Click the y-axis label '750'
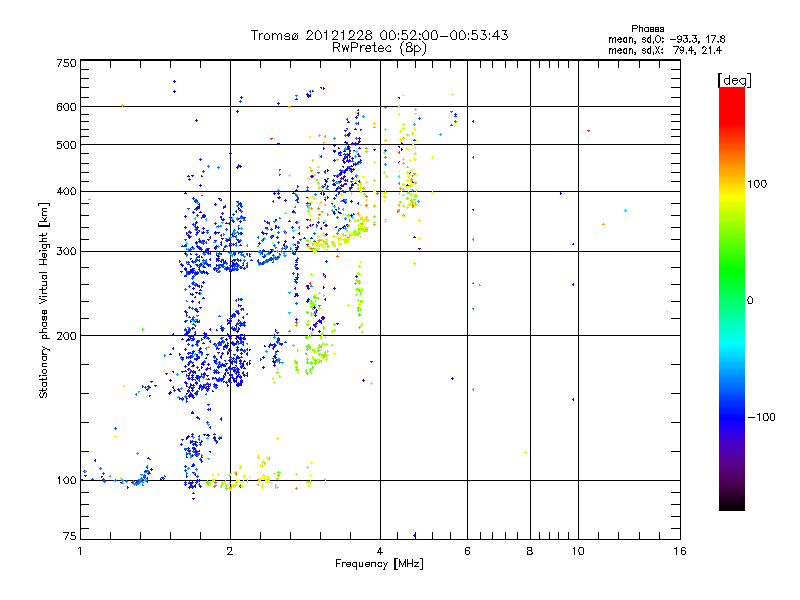This screenshot has height=600, width=800. pyautogui.click(x=66, y=63)
